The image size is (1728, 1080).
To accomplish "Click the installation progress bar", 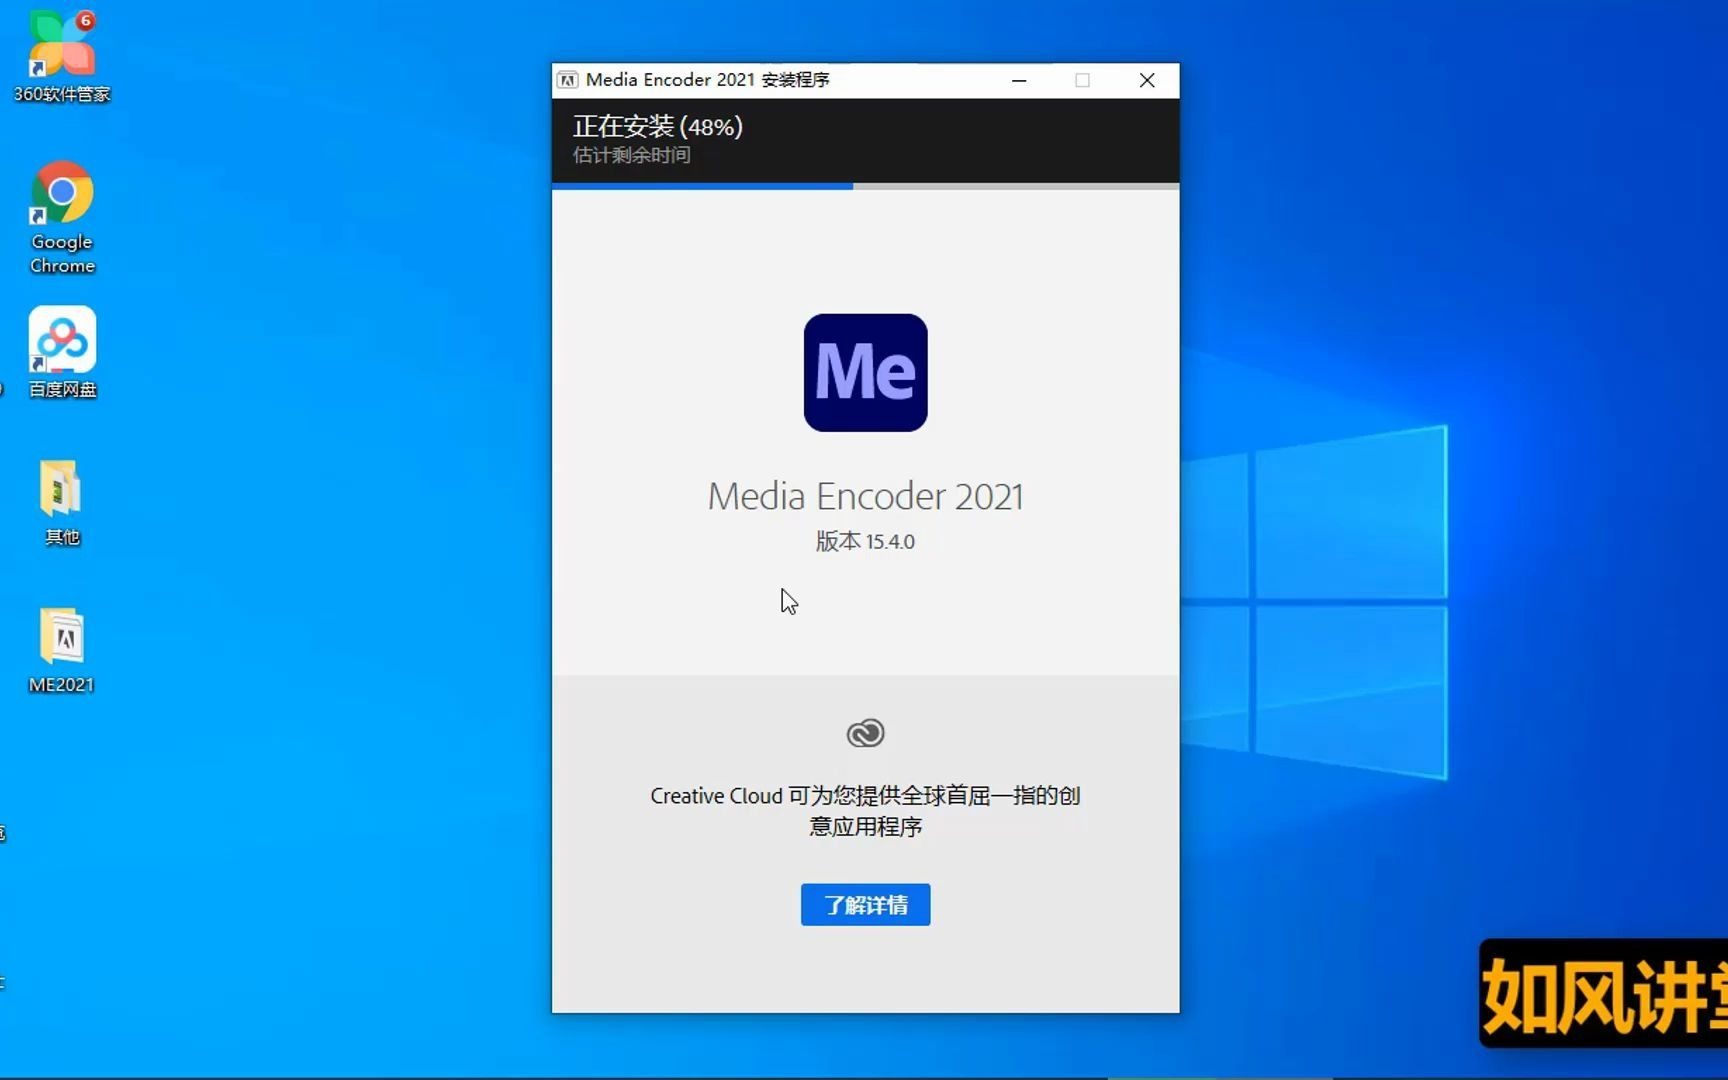I will pyautogui.click(x=865, y=186).
